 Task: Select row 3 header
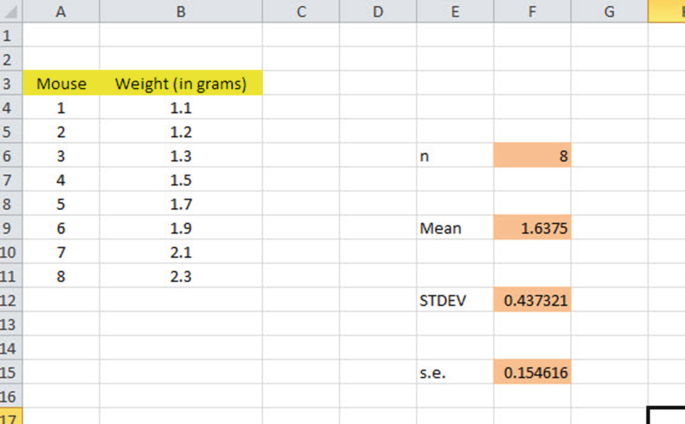click(x=10, y=84)
